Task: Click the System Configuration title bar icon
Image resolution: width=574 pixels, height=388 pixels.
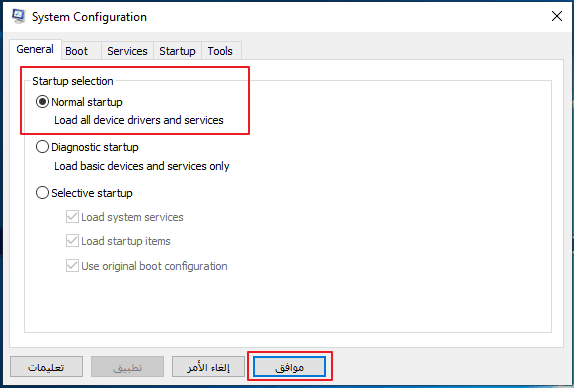Action: coord(18,16)
